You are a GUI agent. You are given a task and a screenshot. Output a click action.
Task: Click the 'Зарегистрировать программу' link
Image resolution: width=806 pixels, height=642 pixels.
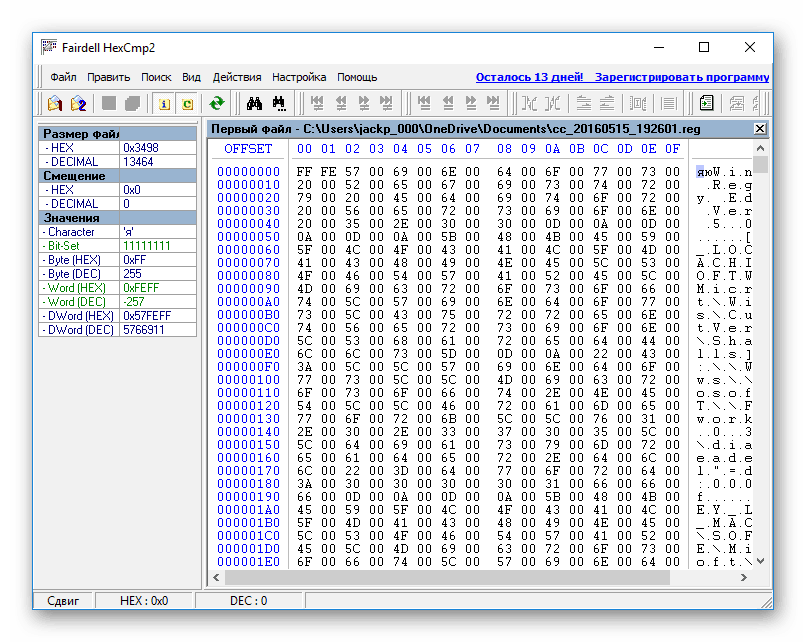click(682, 77)
